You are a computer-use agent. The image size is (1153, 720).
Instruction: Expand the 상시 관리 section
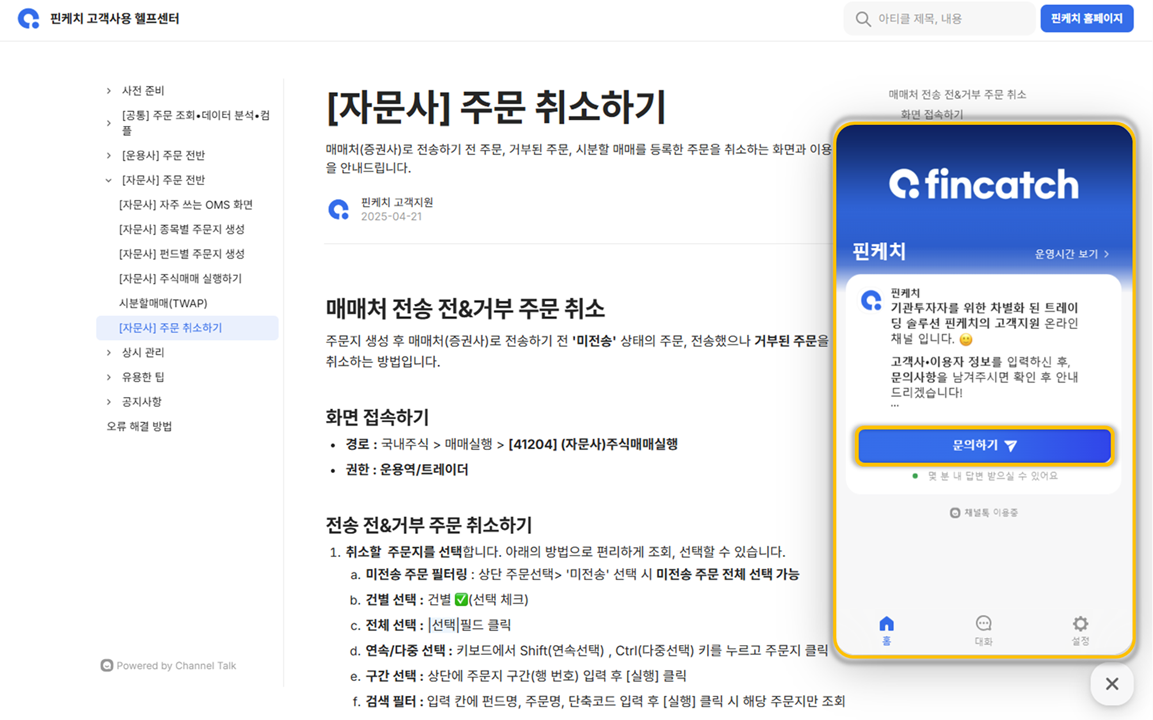pos(109,352)
